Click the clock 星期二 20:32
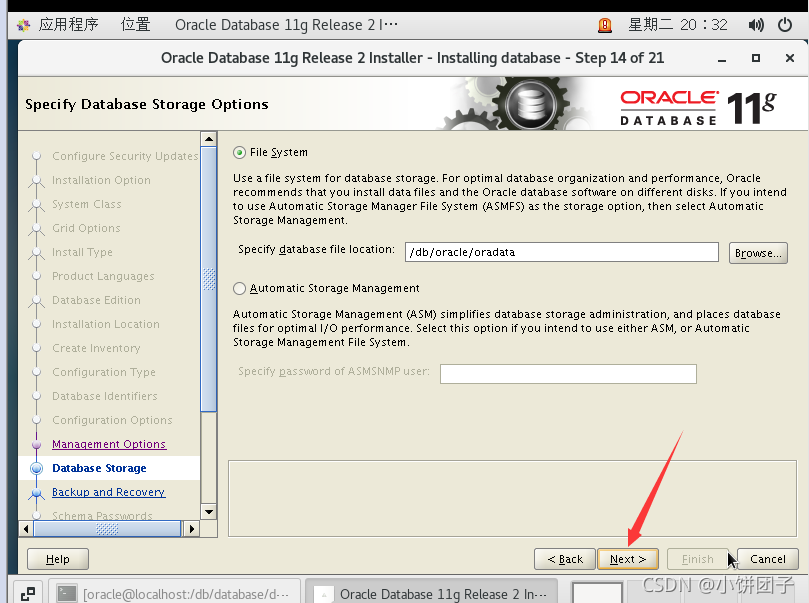The width and height of the screenshot is (809, 603). tap(677, 25)
